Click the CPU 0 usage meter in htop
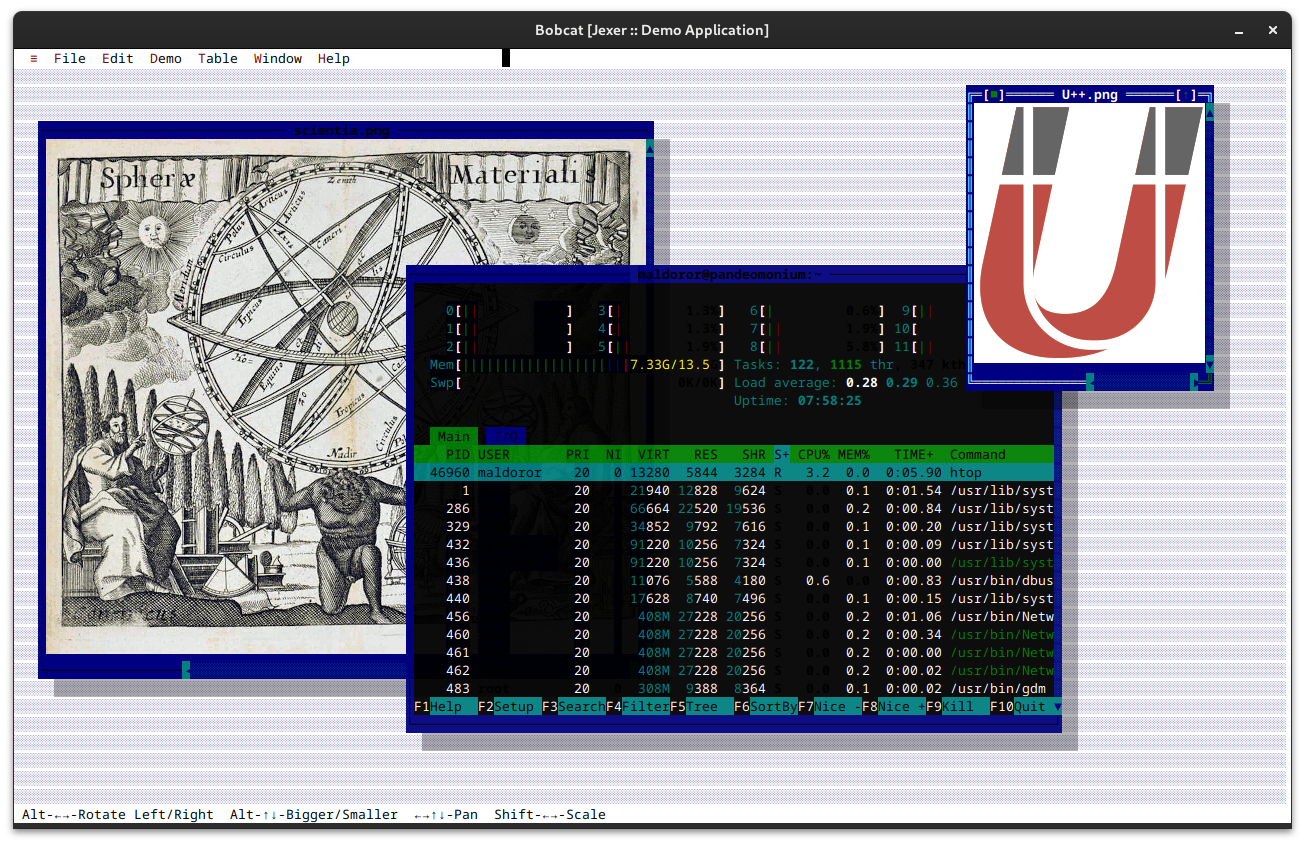The image size is (1305, 845). [510, 311]
